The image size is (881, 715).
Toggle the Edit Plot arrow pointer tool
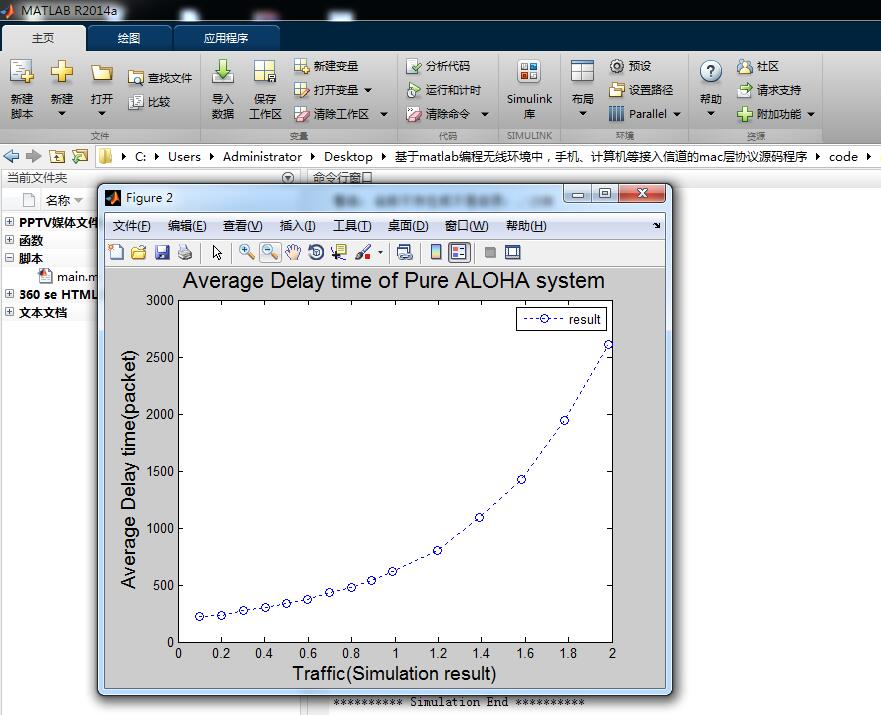tap(217, 252)
